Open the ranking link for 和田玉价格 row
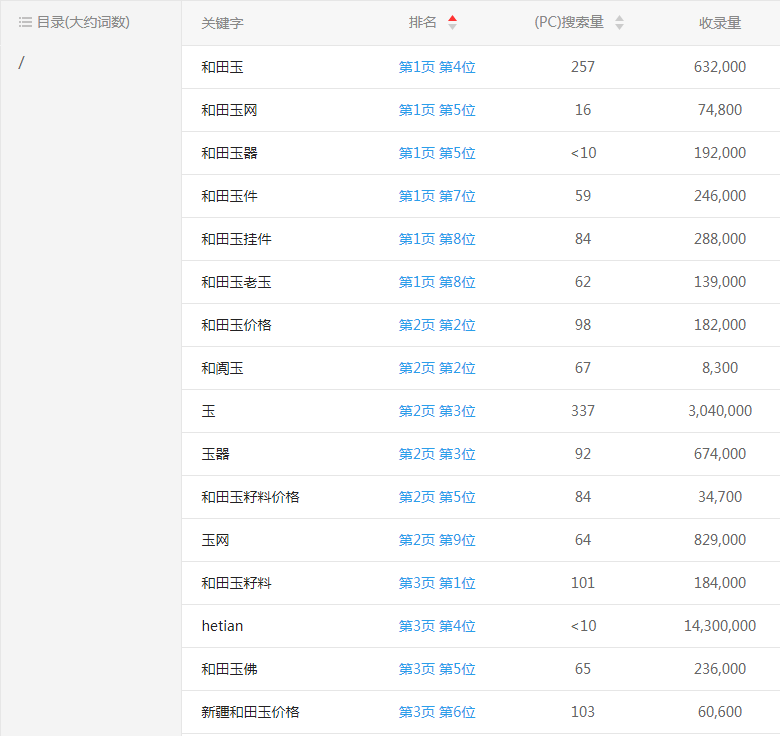Image resolution: width=780 pixels, height=736 pixels. click(437, 325)
